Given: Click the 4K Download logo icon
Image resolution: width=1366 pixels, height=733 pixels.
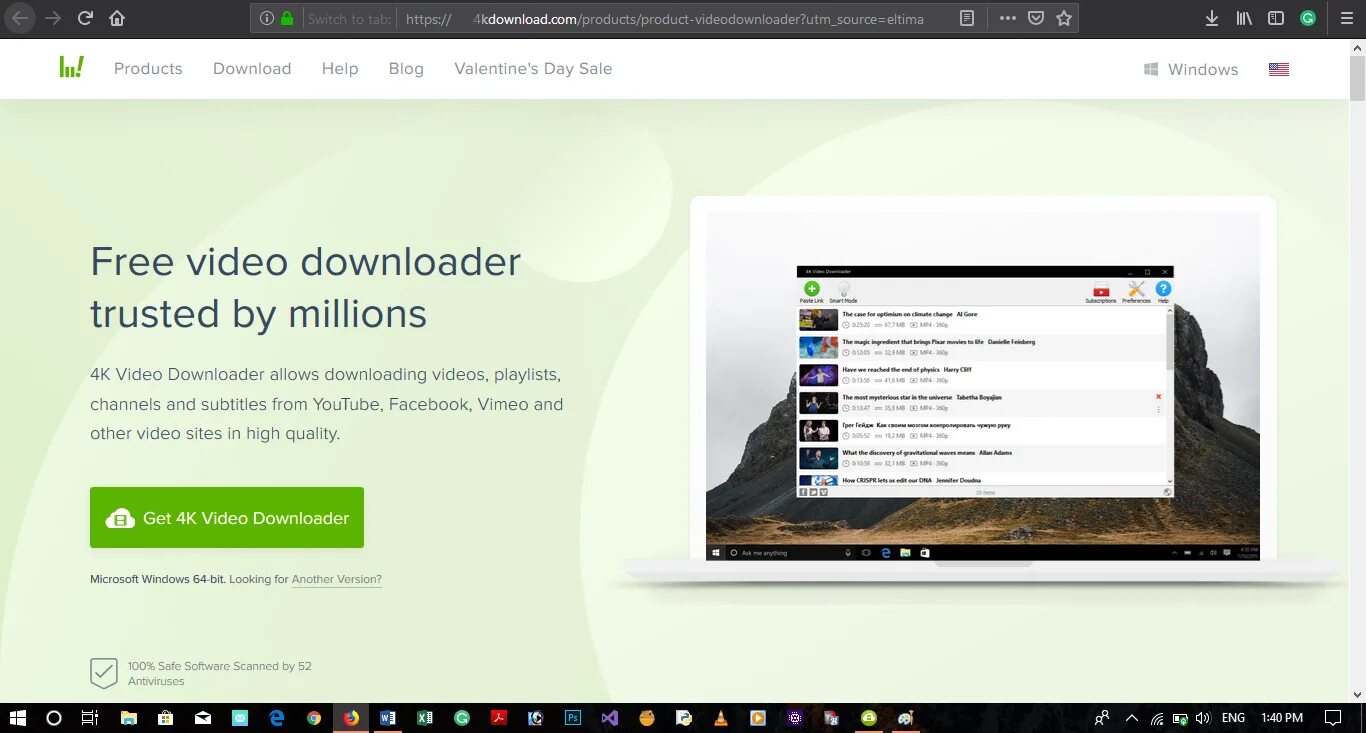Looking at the screenshot, I should [71, 67].
